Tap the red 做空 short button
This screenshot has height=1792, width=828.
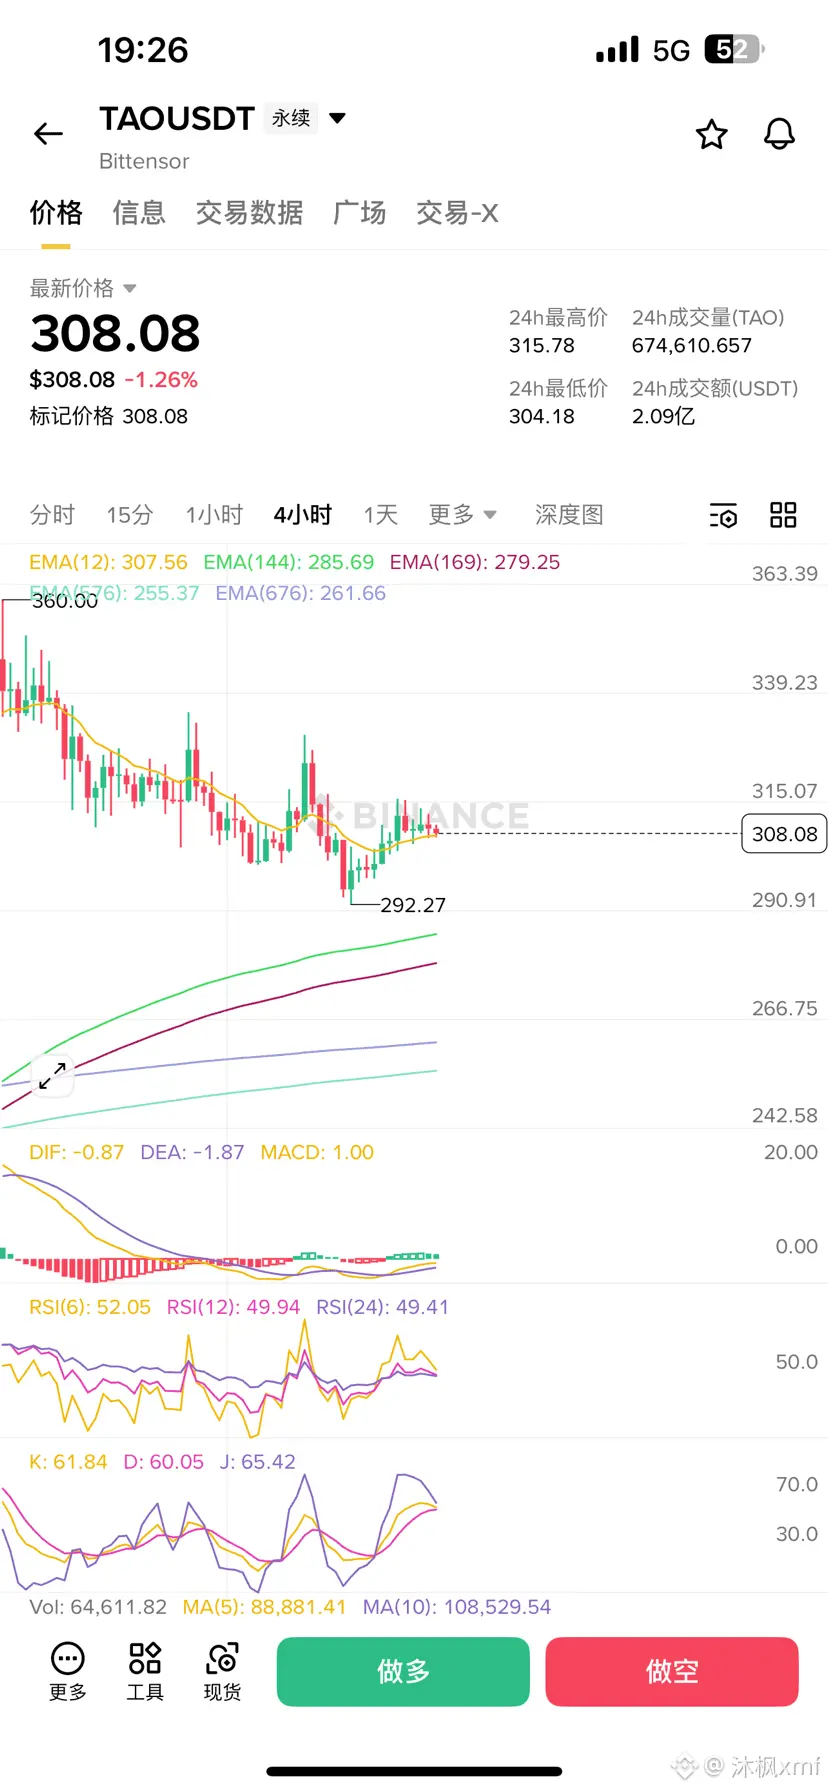click(672, 1671)
